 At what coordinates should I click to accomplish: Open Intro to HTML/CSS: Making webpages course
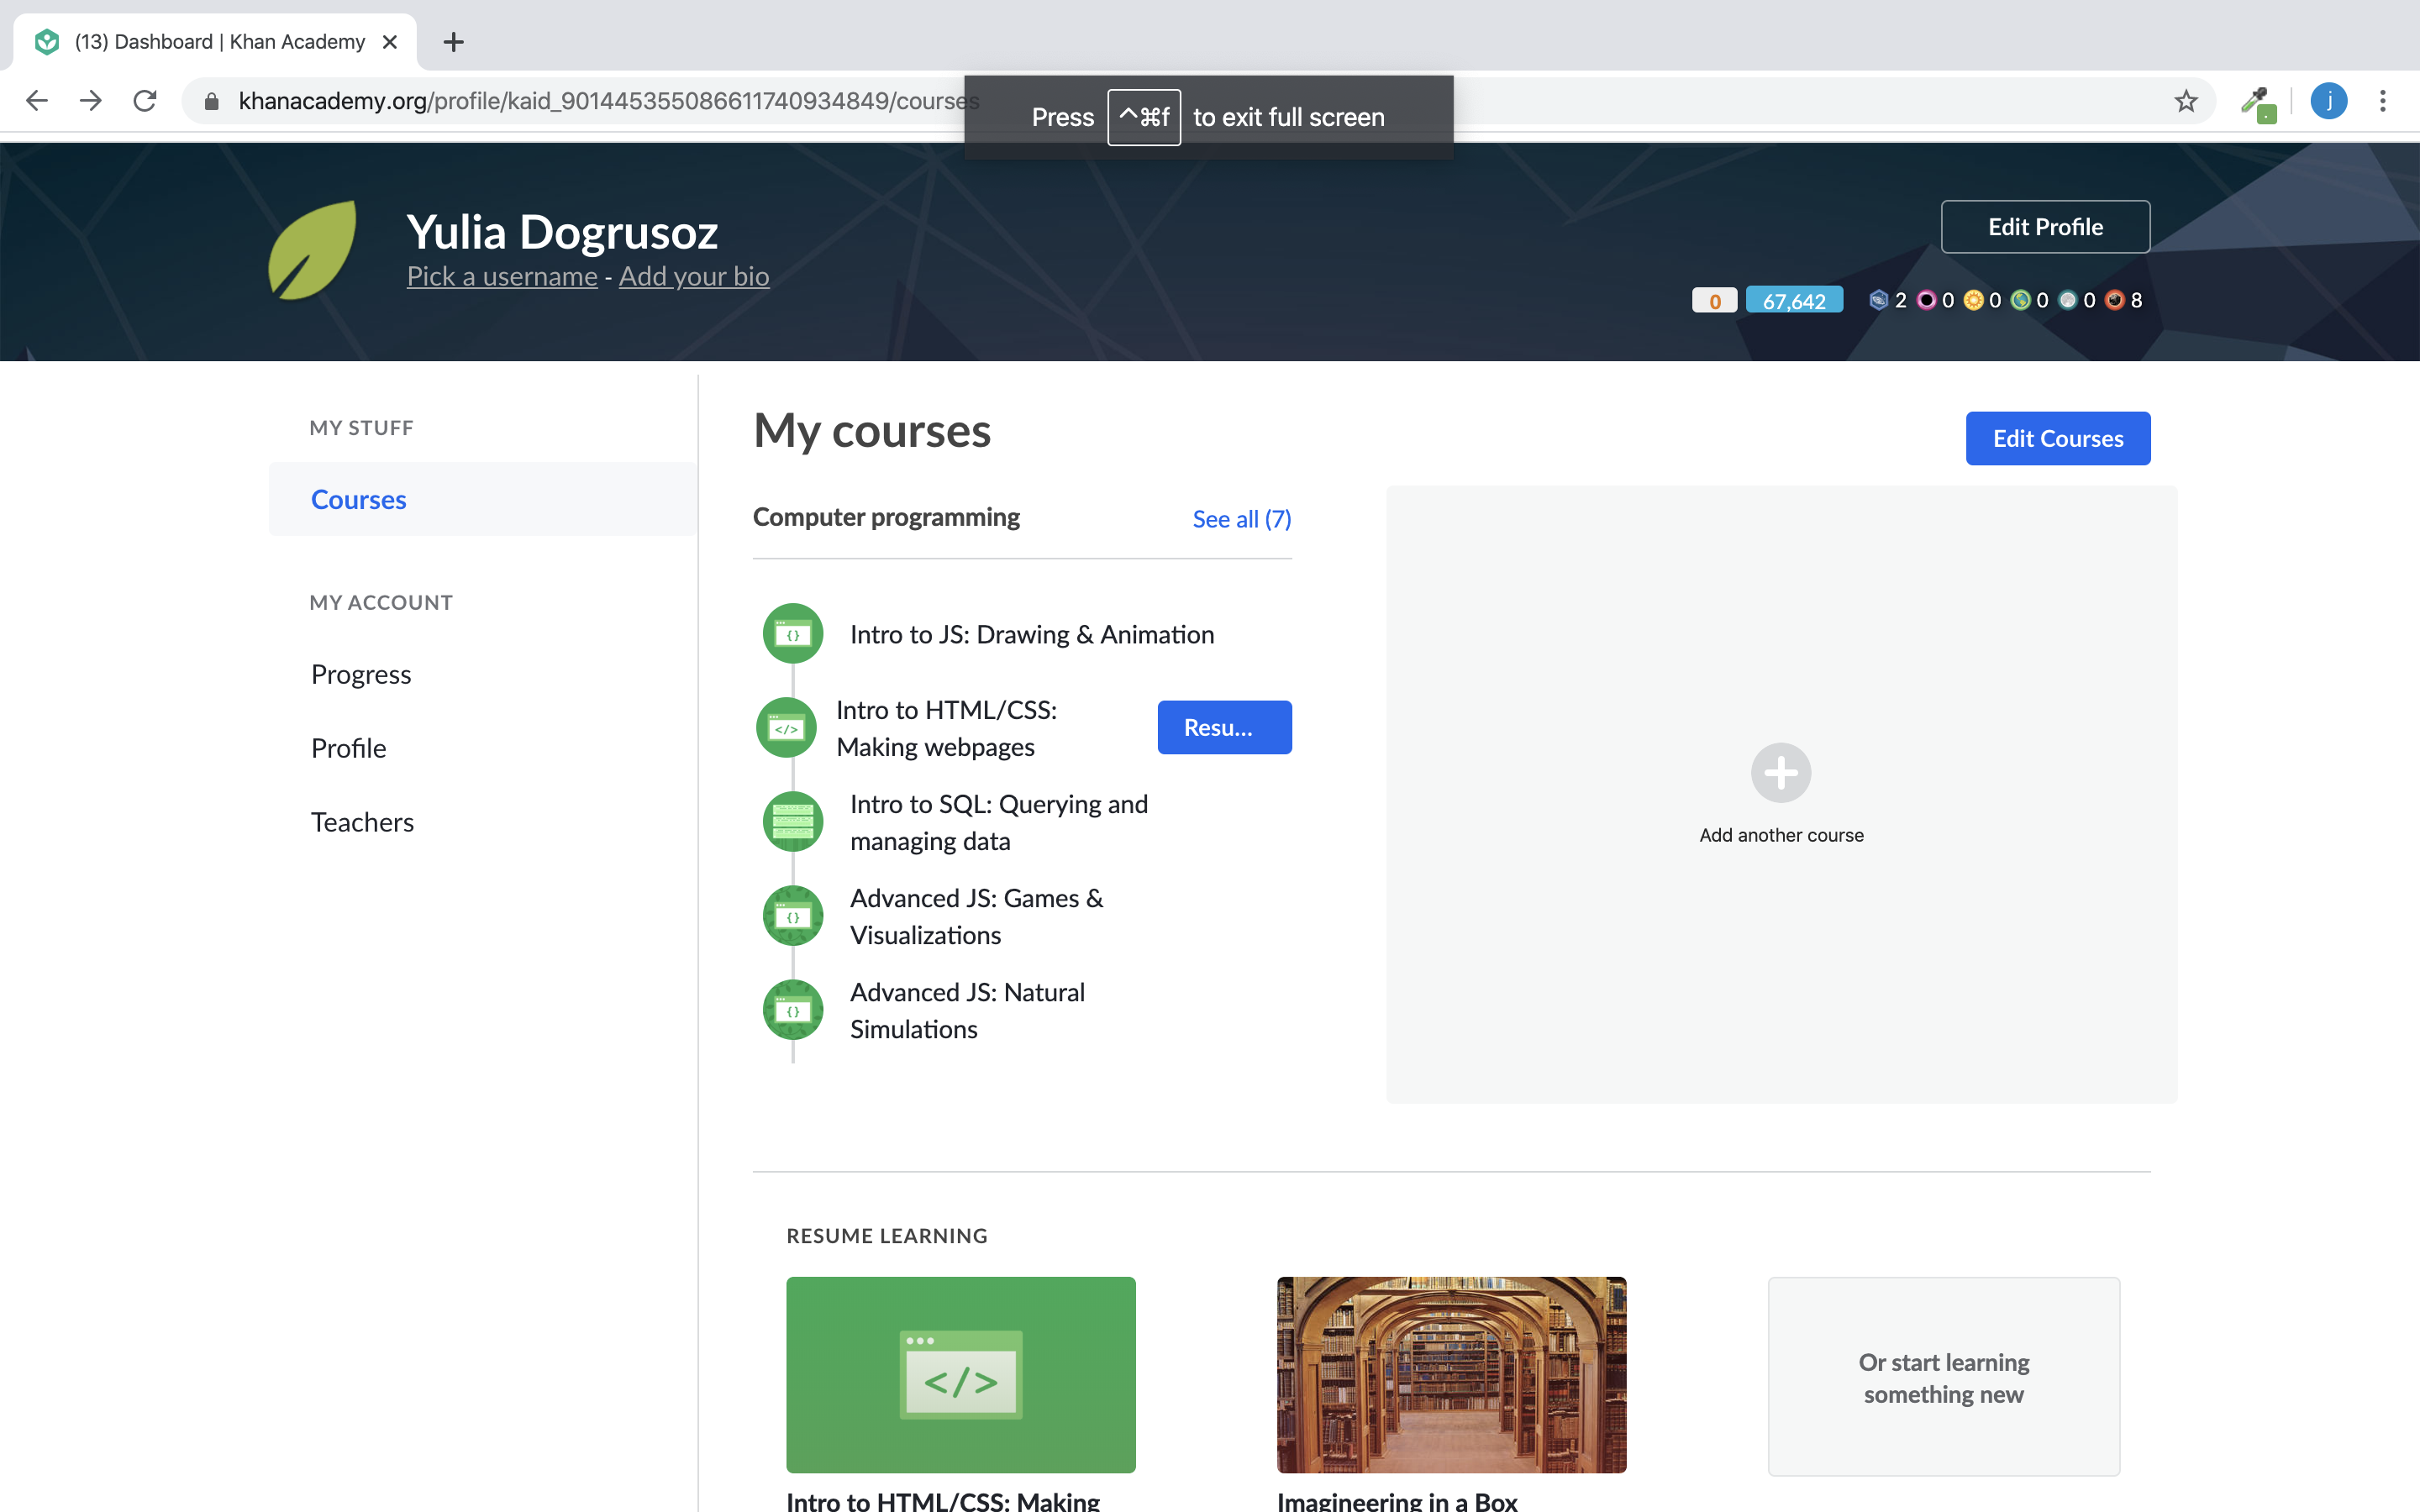click(946, 728)
